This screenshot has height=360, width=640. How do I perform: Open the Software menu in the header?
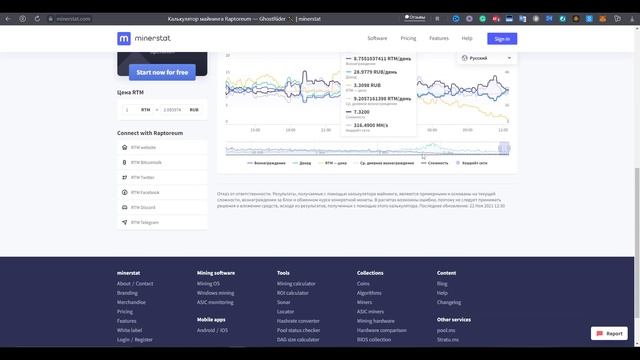pyautogui.click(x=377, y=38)
